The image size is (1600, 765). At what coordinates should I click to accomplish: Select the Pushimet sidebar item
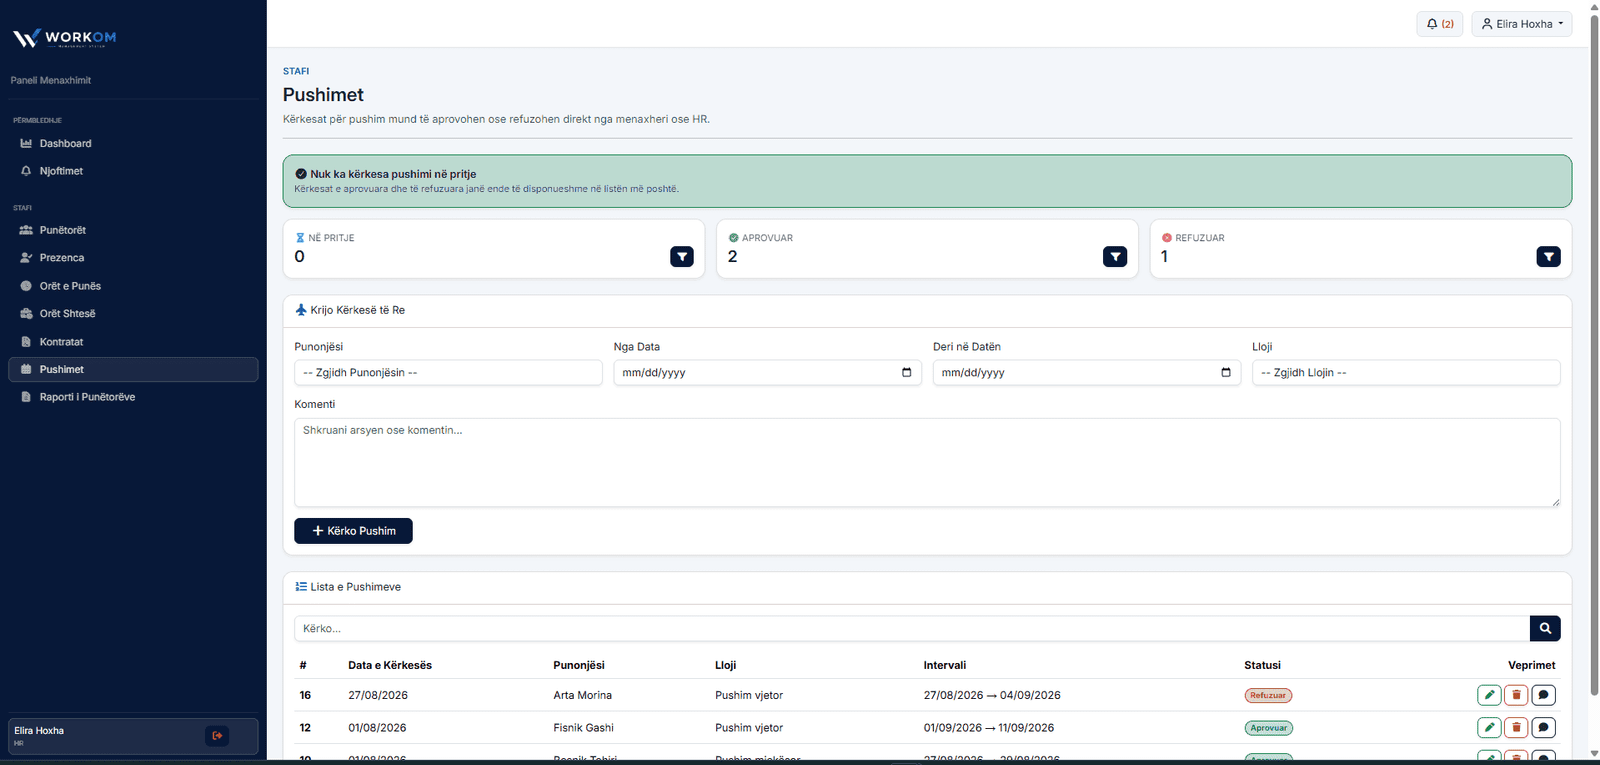tap(133, 370)
